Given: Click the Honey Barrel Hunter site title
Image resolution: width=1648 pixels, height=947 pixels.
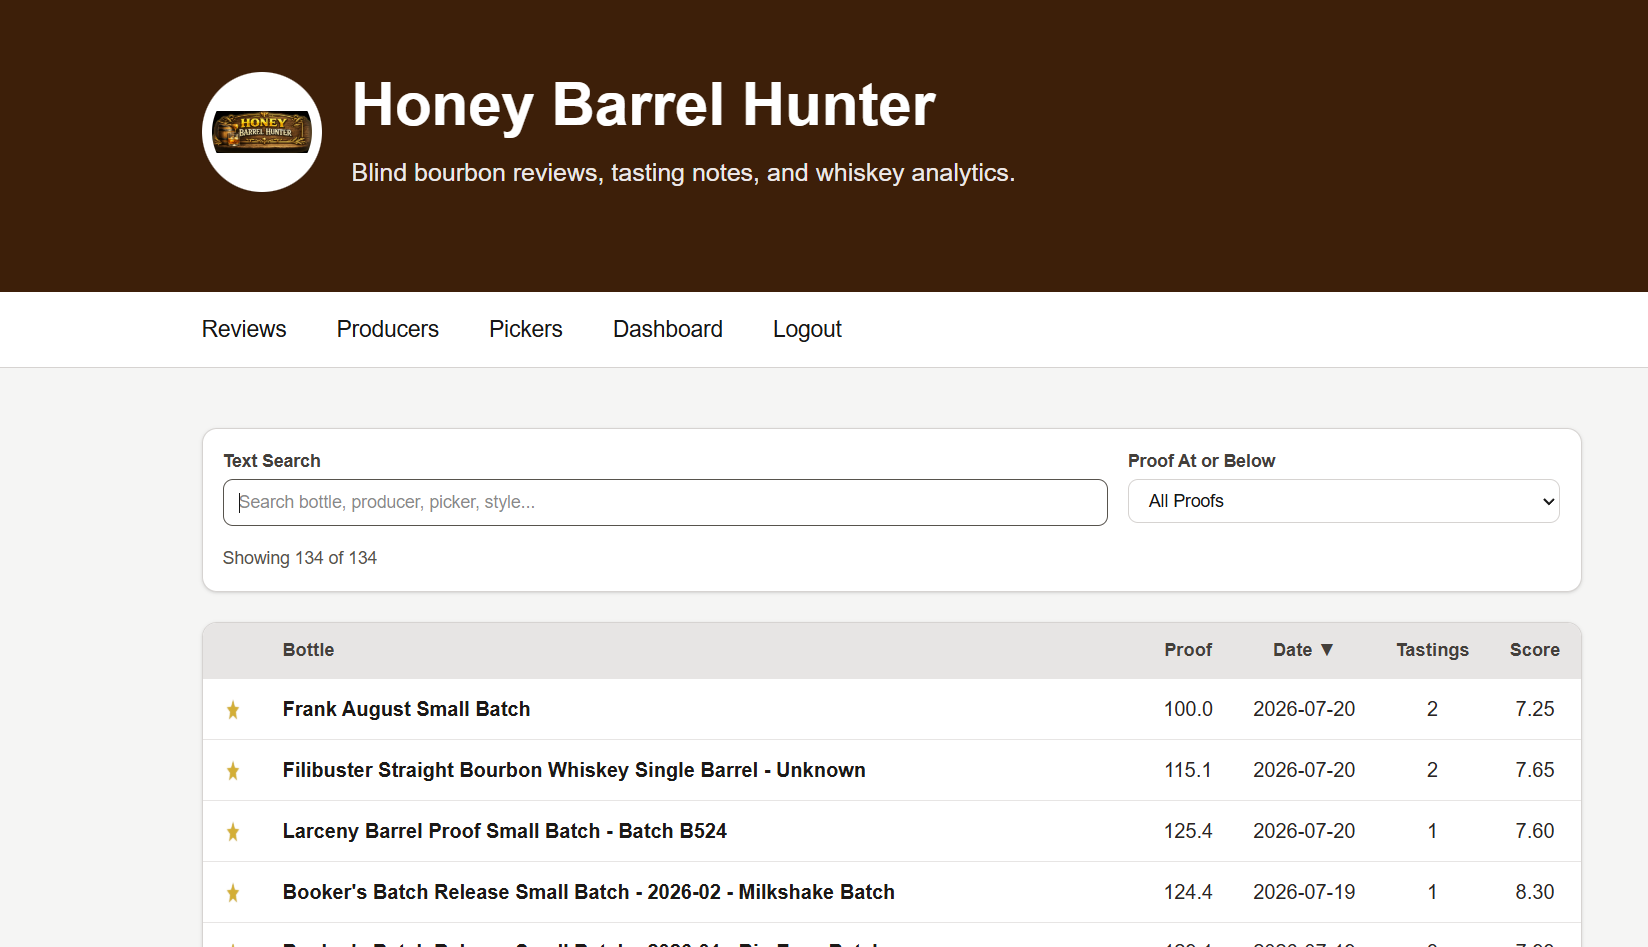Looking at the screenshot, I should click(644, 105).
